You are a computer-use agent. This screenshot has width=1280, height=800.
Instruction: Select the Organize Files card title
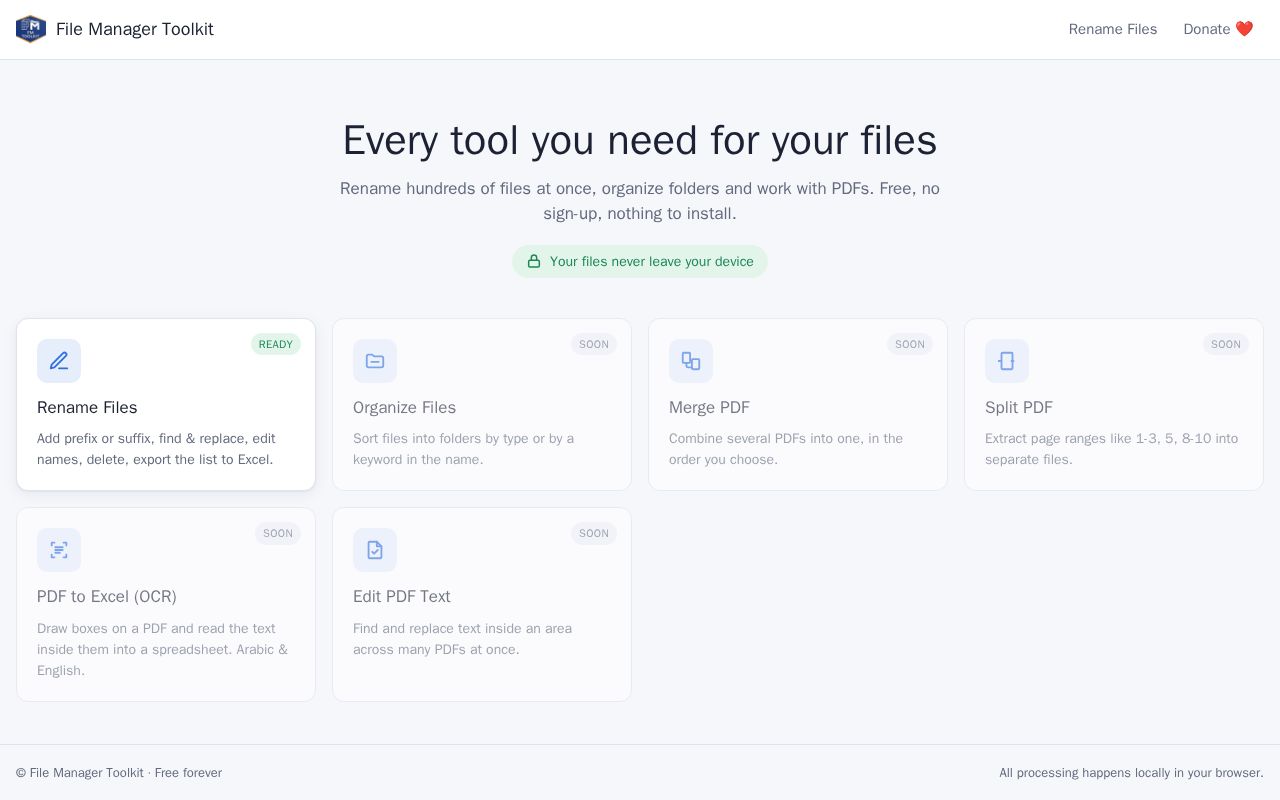click(x=404, y=407)
